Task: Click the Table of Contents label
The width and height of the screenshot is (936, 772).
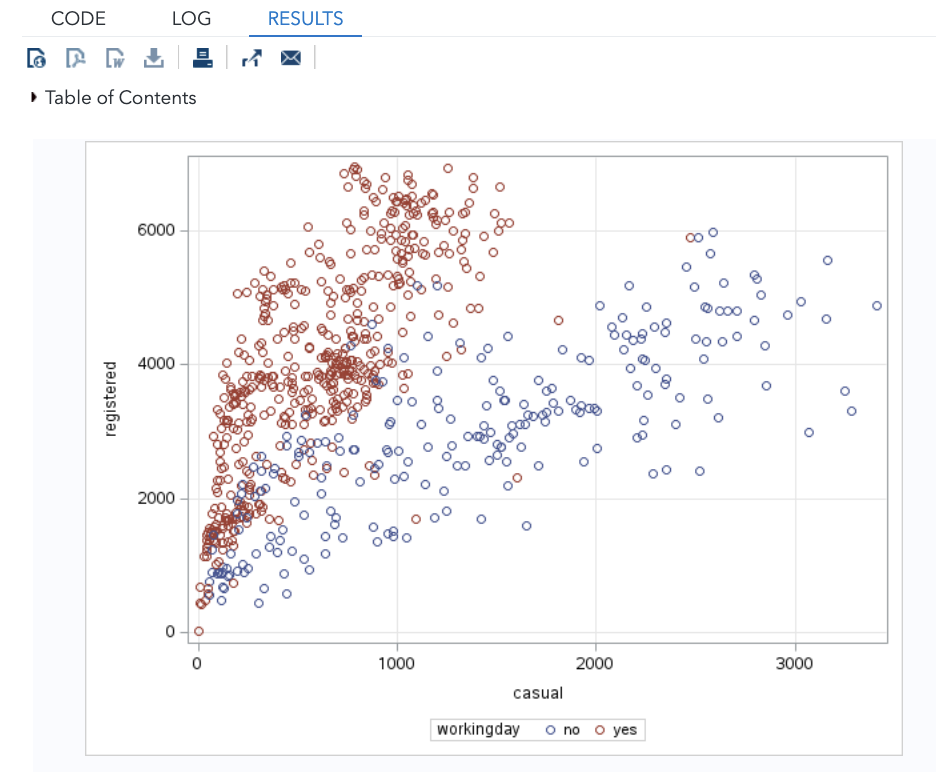Action: (120, 97)
